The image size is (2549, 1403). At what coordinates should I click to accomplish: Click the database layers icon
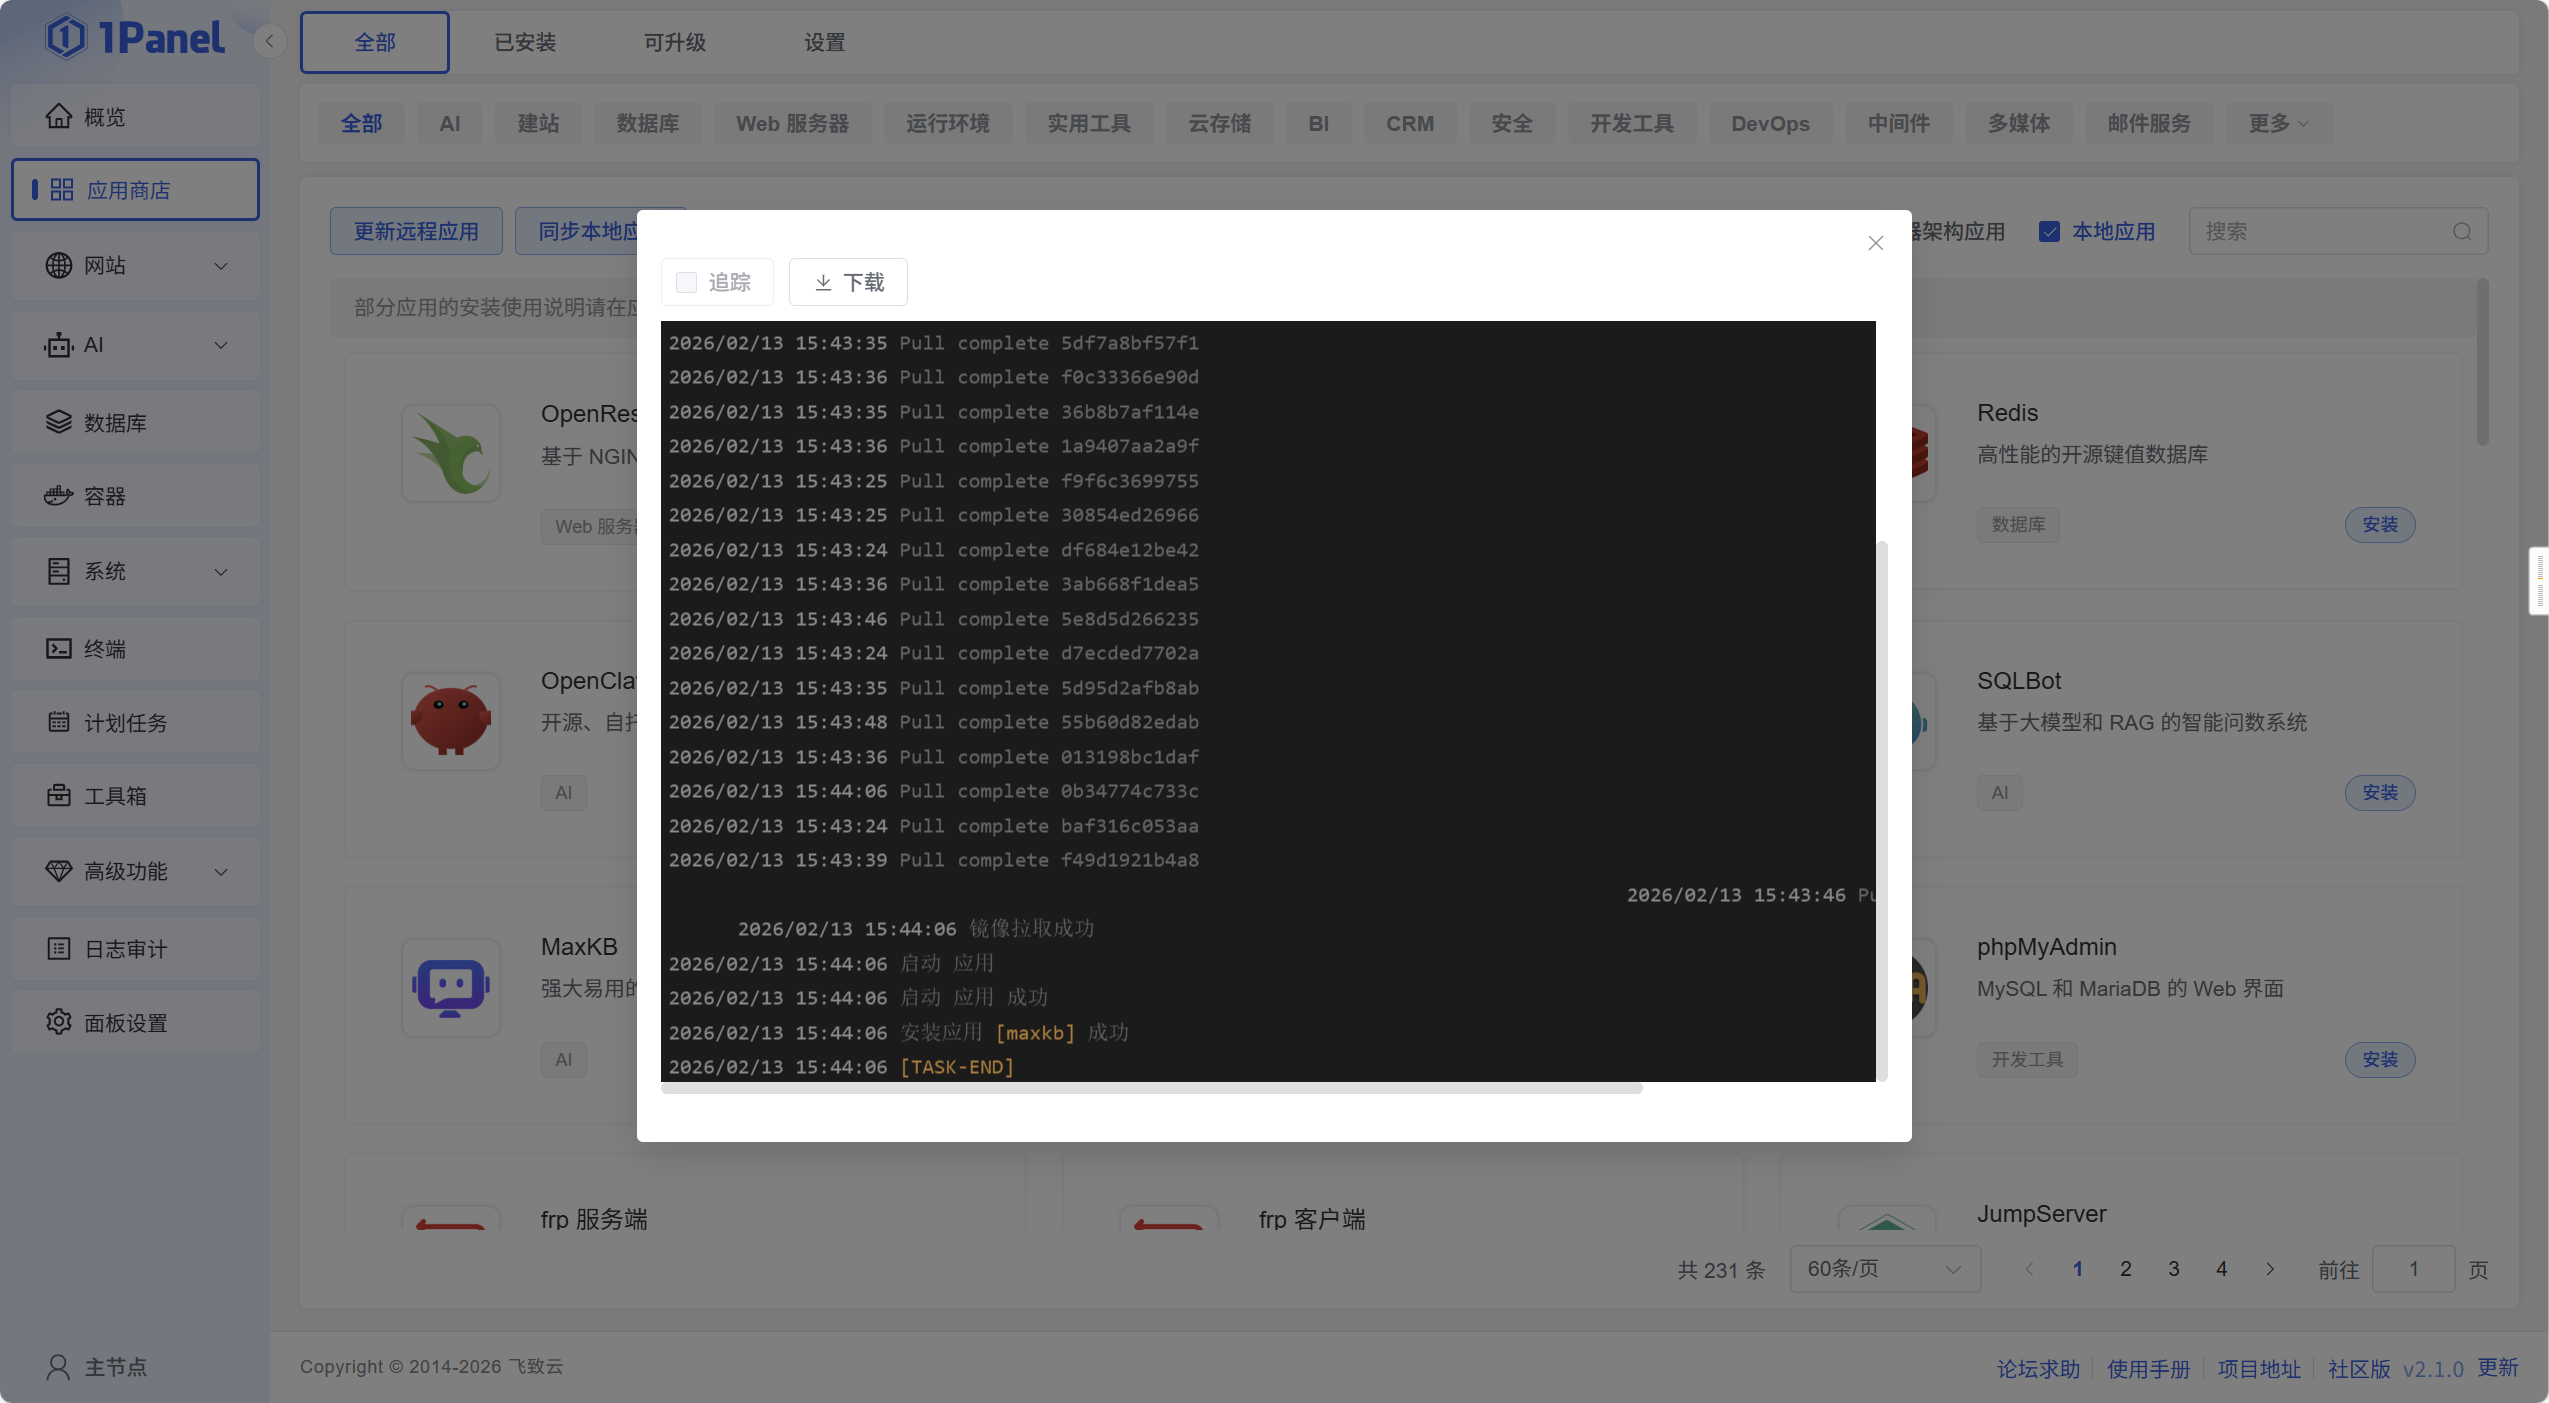click(x=58, y=422)
